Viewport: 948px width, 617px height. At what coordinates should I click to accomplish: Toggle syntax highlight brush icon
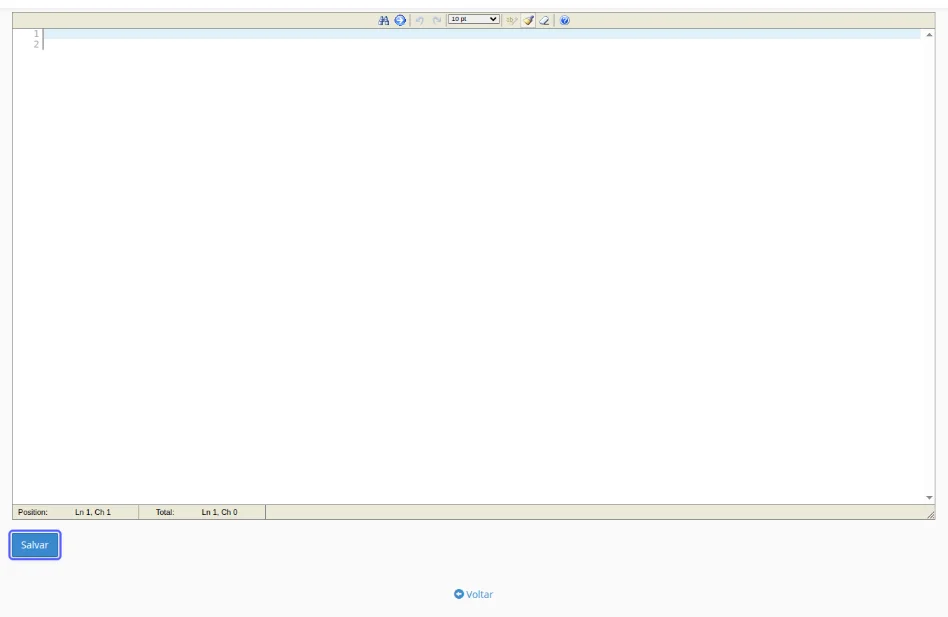[x=528, y=21]
